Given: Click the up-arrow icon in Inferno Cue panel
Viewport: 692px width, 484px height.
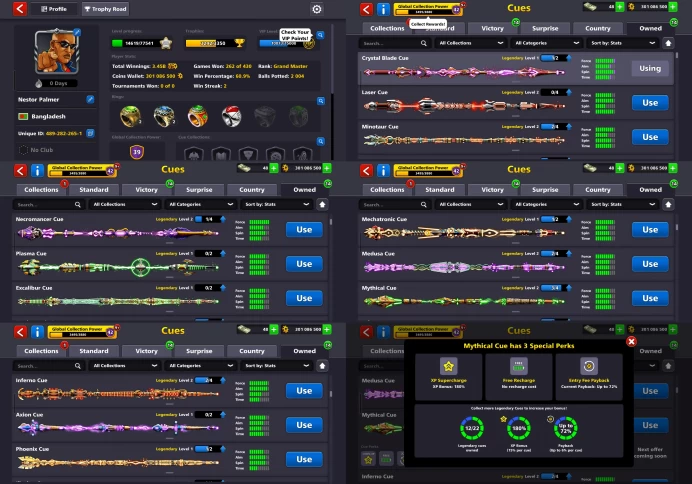Looking at the screenshot, I should (x=322, y=366).
